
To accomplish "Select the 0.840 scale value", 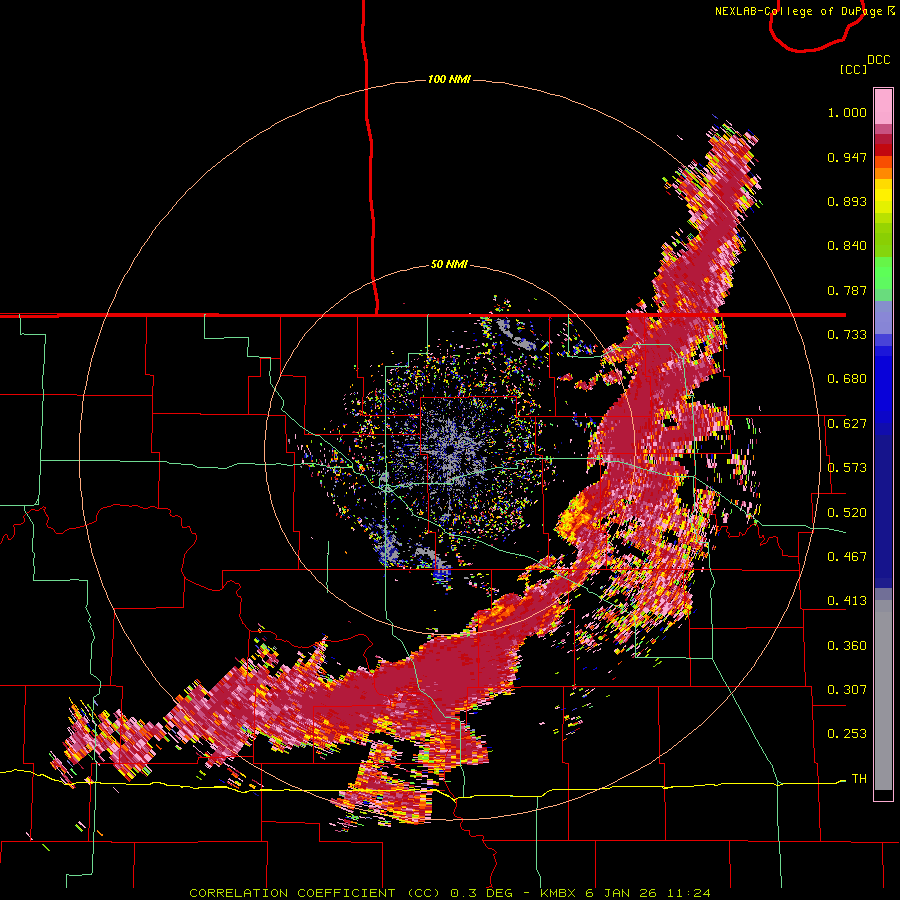I will pos(847,246).
